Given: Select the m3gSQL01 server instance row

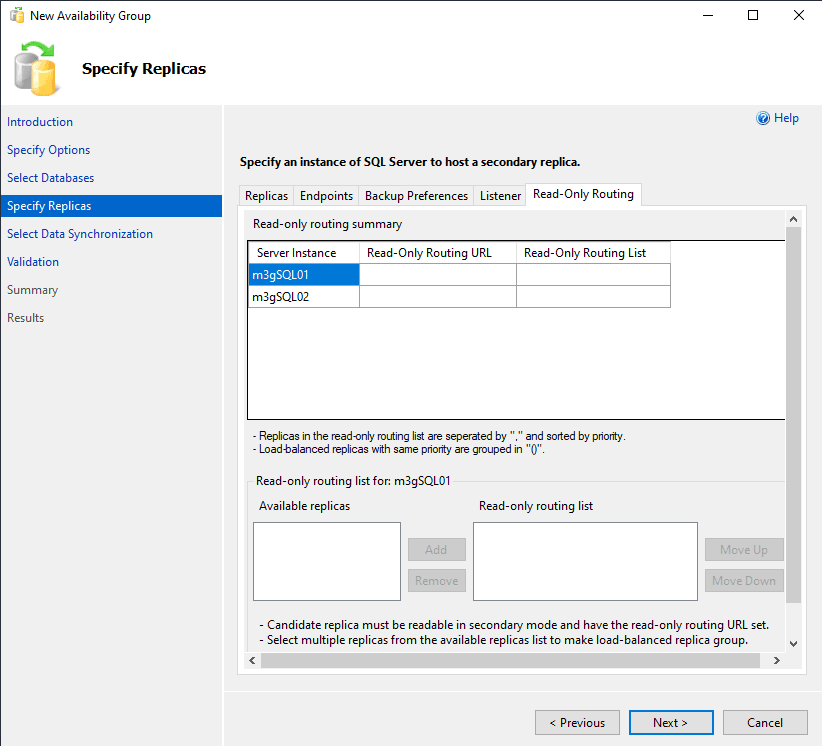Looking at the screenshot, I should (304, 275).
